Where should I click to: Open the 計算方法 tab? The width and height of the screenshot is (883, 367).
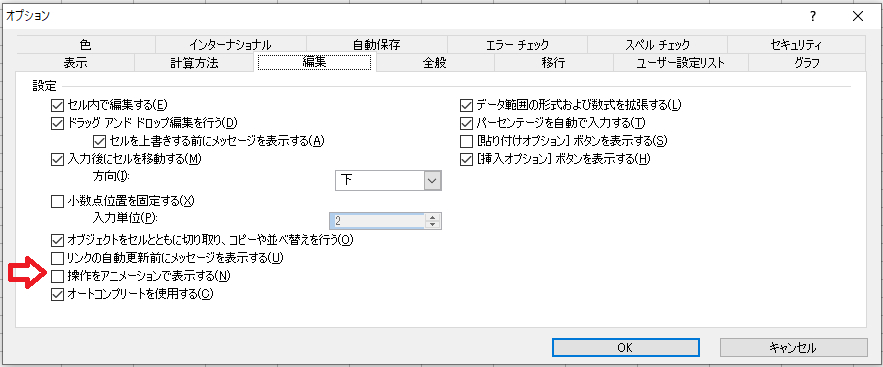coord(194,62)
